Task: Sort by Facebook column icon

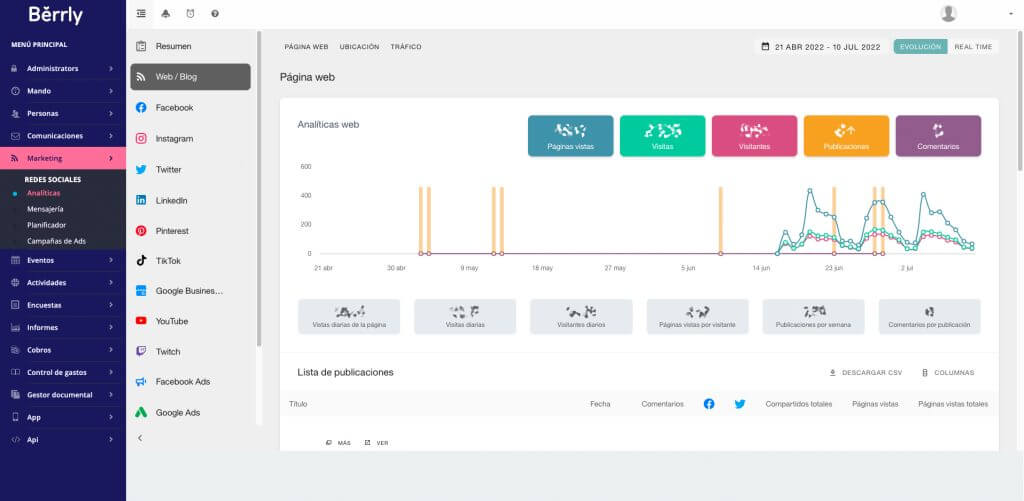Action: [709, 404]
